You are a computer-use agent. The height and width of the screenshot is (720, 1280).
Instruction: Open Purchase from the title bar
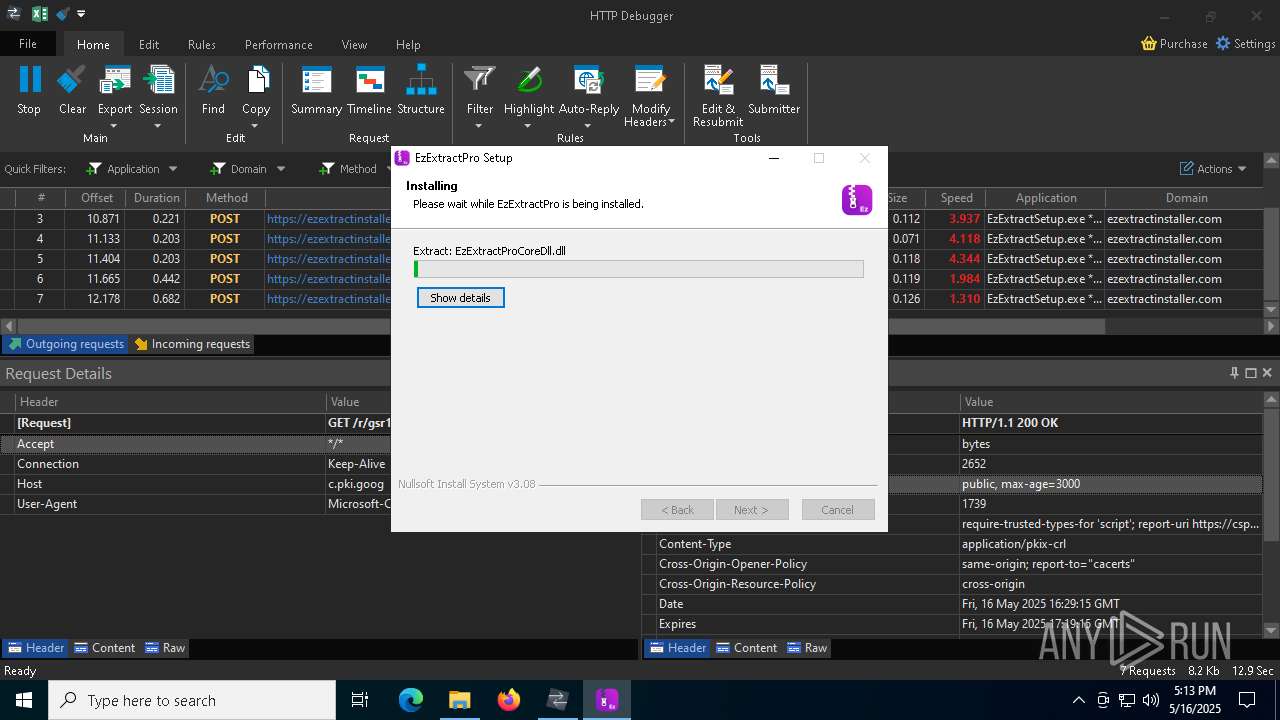click(x=1174, y=44)
